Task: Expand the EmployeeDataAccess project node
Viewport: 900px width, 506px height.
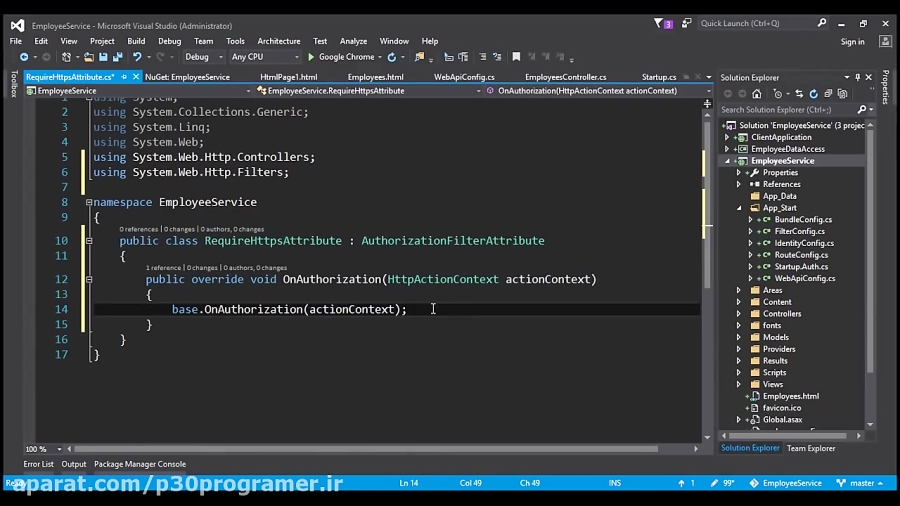Action: tap(727, 149)
